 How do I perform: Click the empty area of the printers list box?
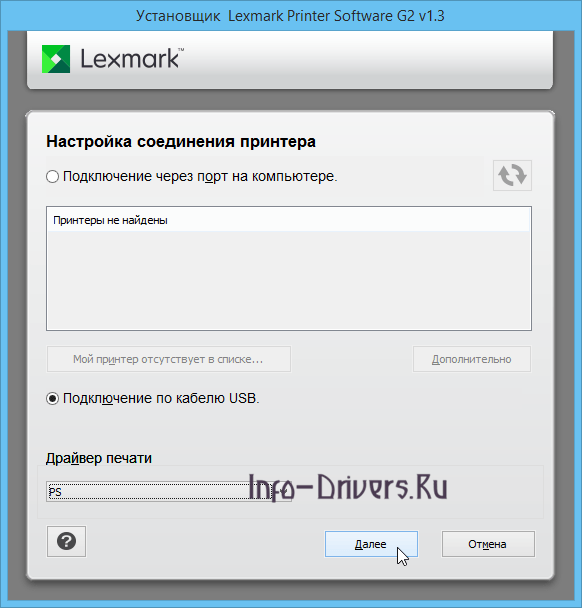pos(288,280)
